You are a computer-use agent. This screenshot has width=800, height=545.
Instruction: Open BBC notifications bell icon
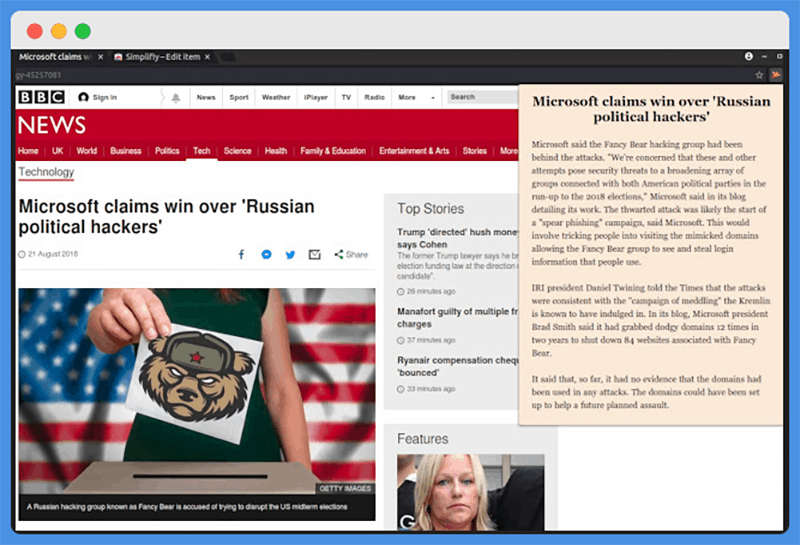pyautogui.click(x=176, y=97)
